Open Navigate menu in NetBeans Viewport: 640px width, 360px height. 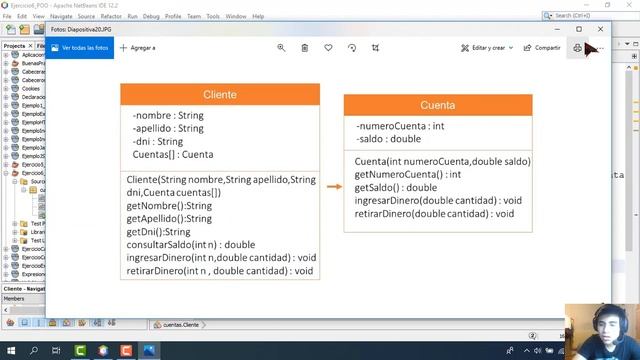61,16
